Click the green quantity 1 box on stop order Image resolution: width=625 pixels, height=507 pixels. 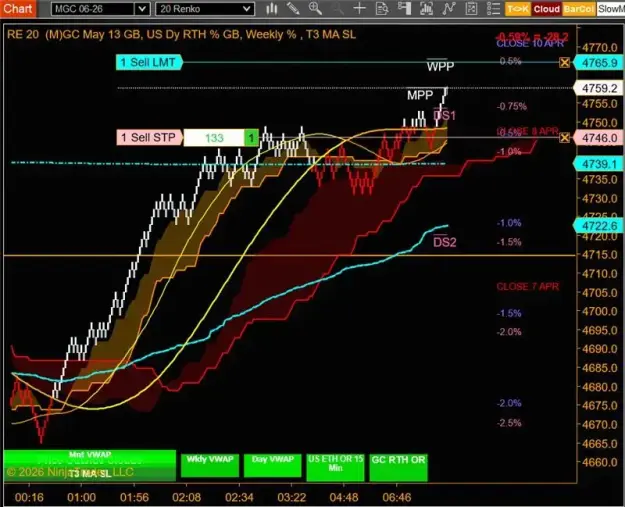point(251,138)
